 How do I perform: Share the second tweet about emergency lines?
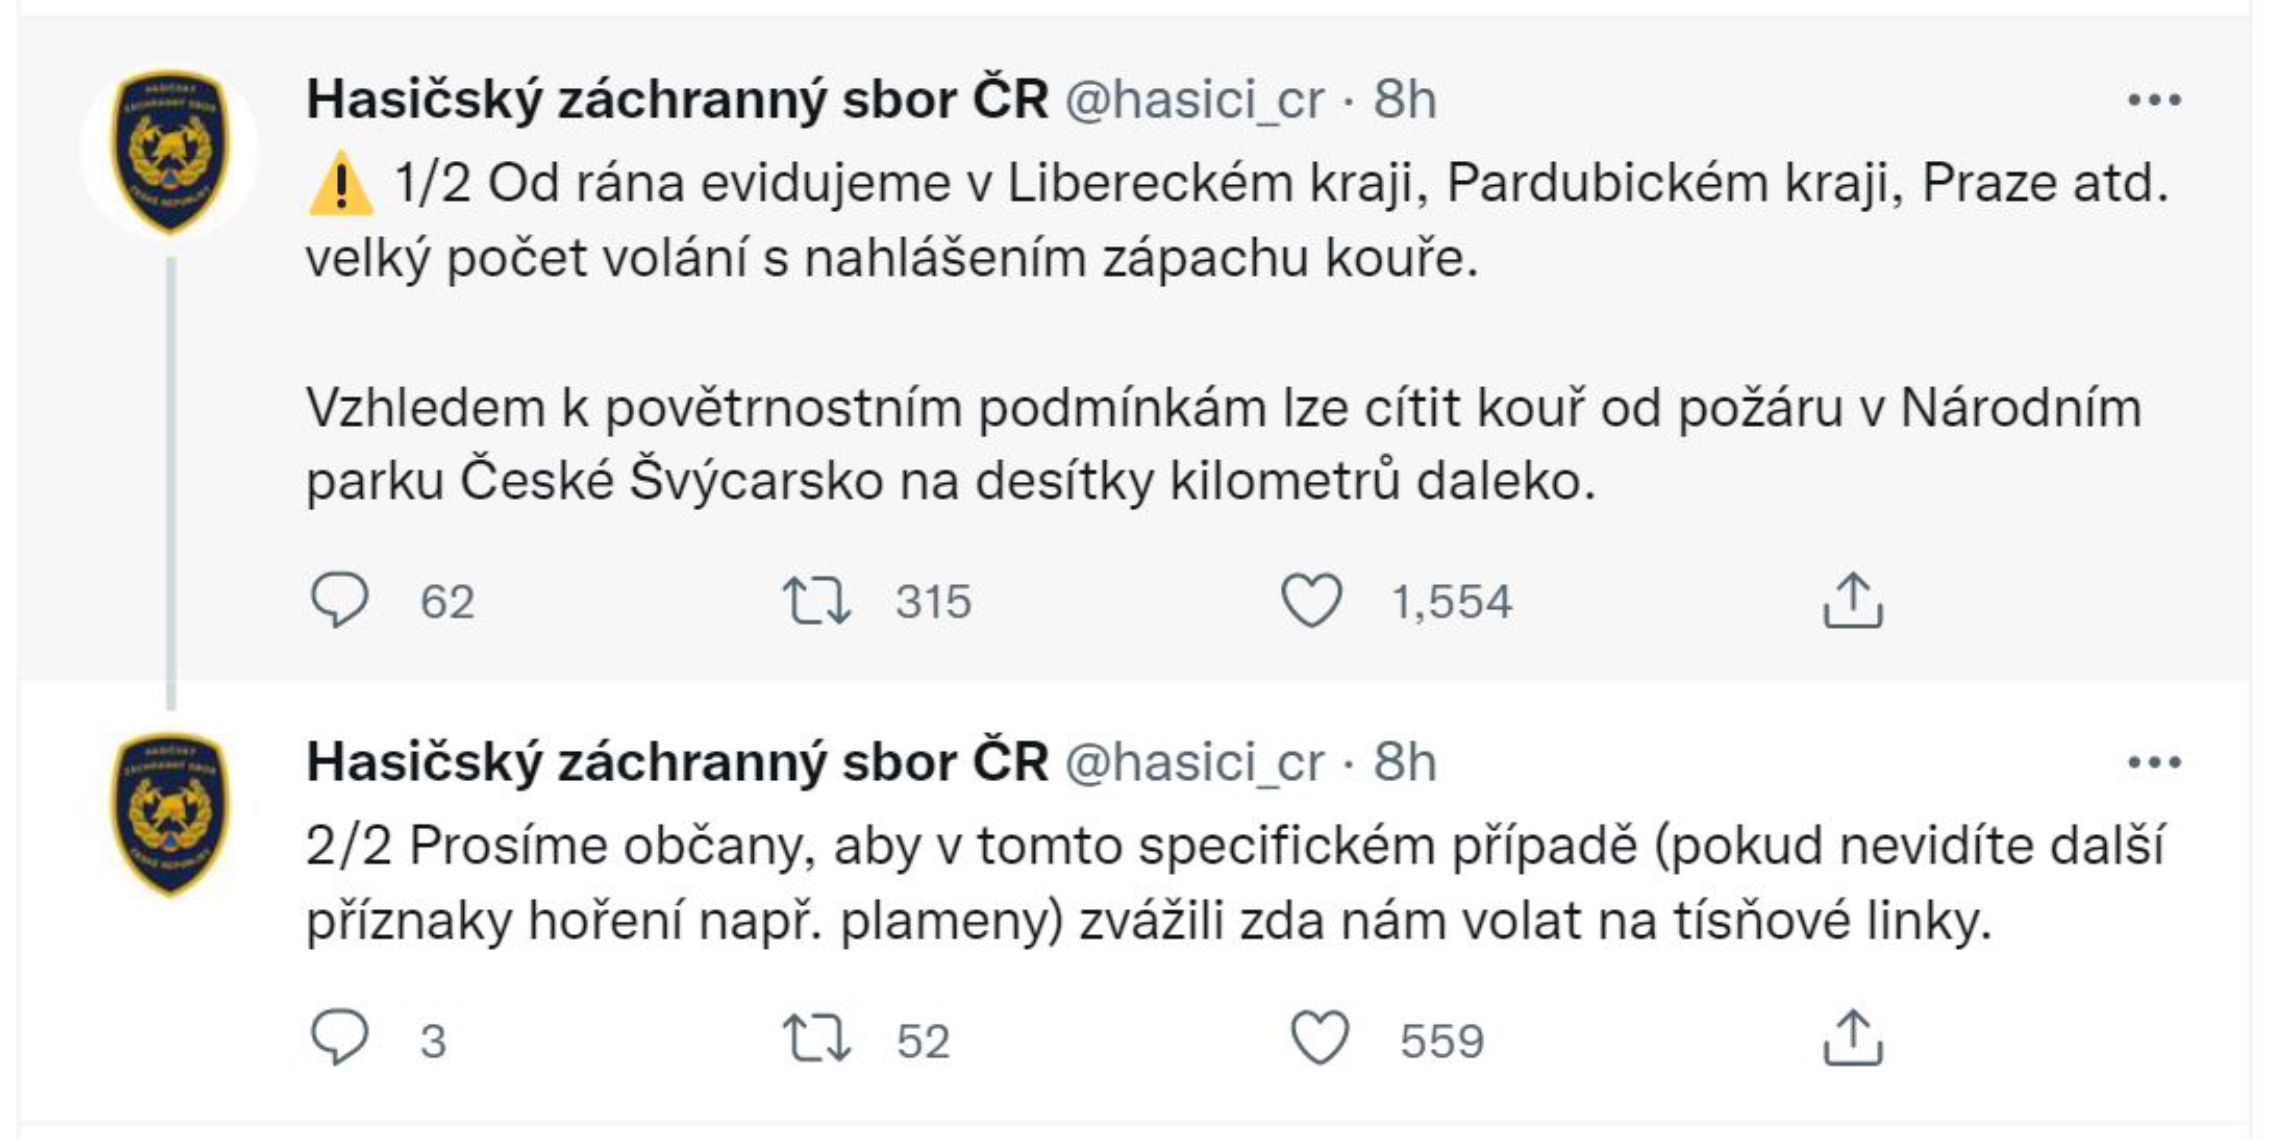[1852, 1038]
